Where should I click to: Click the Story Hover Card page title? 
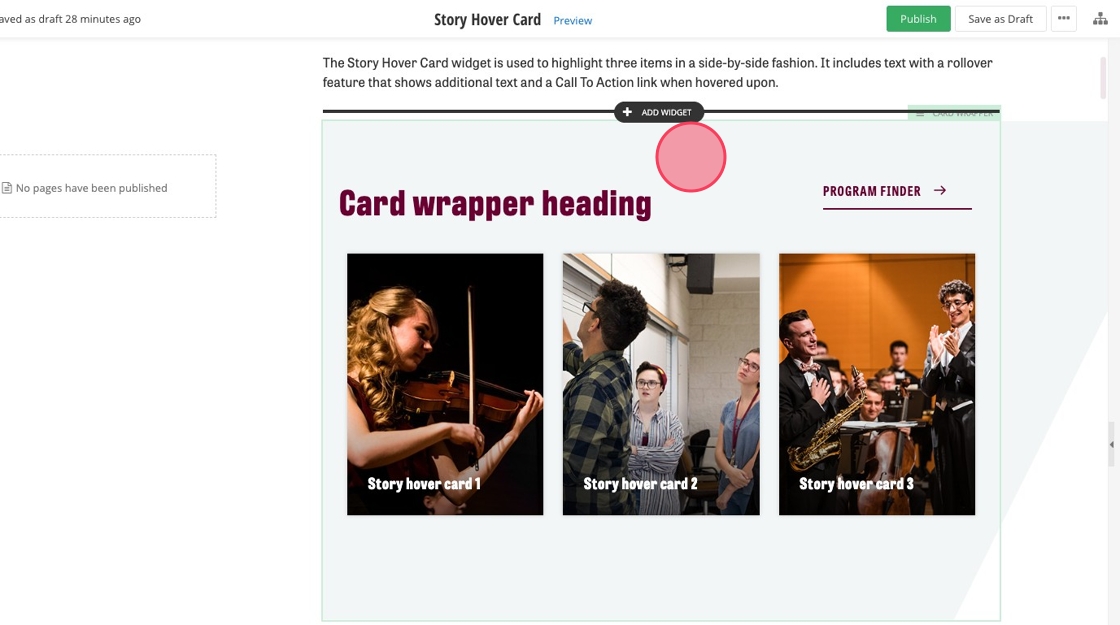(487, 19)
